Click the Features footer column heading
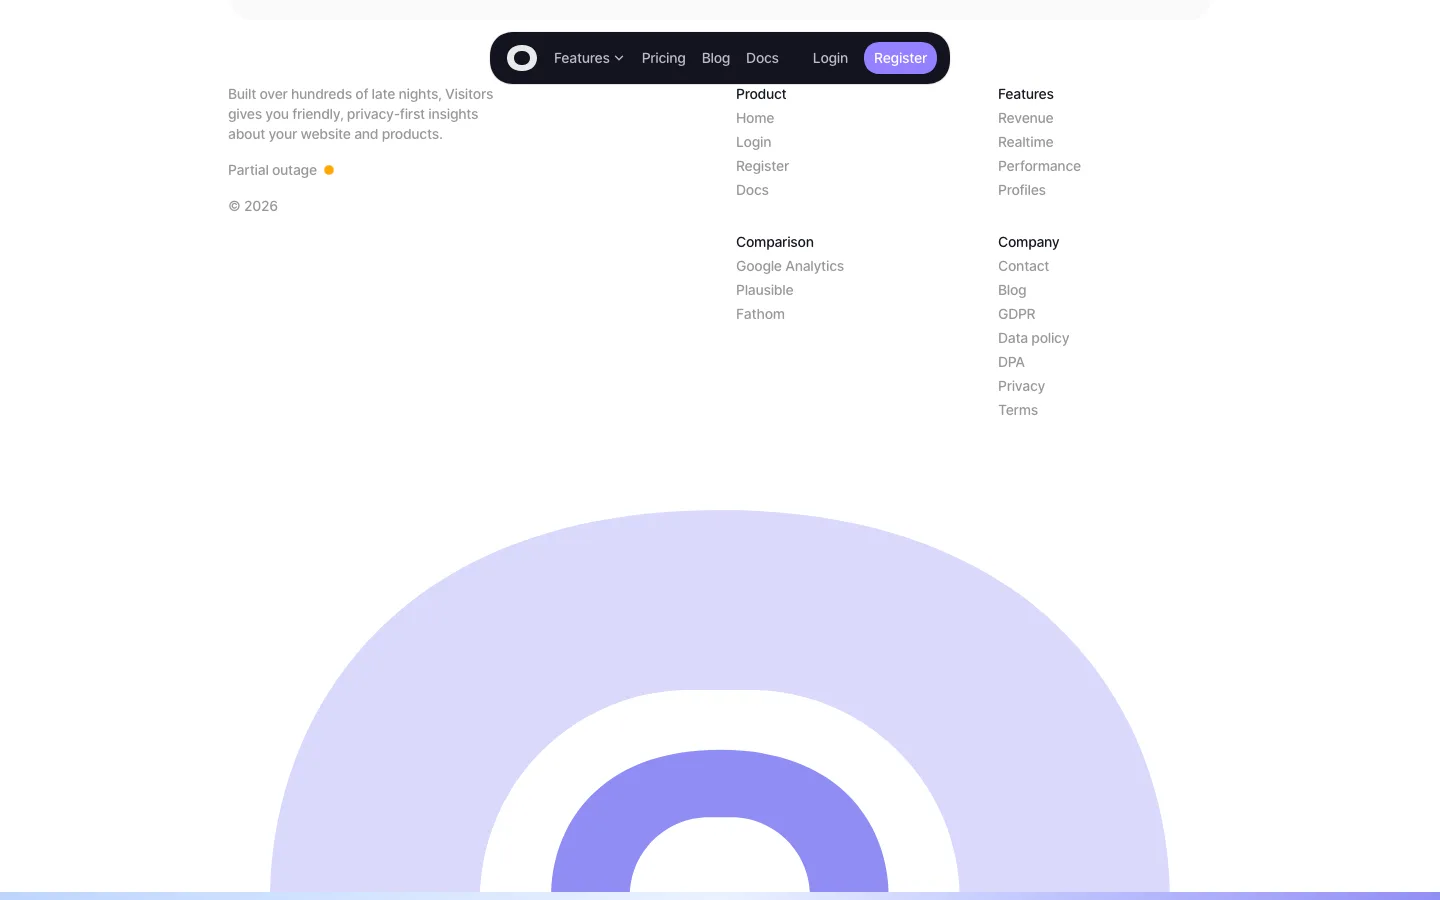This screenshot has width=1440, height=900. 1026,94
